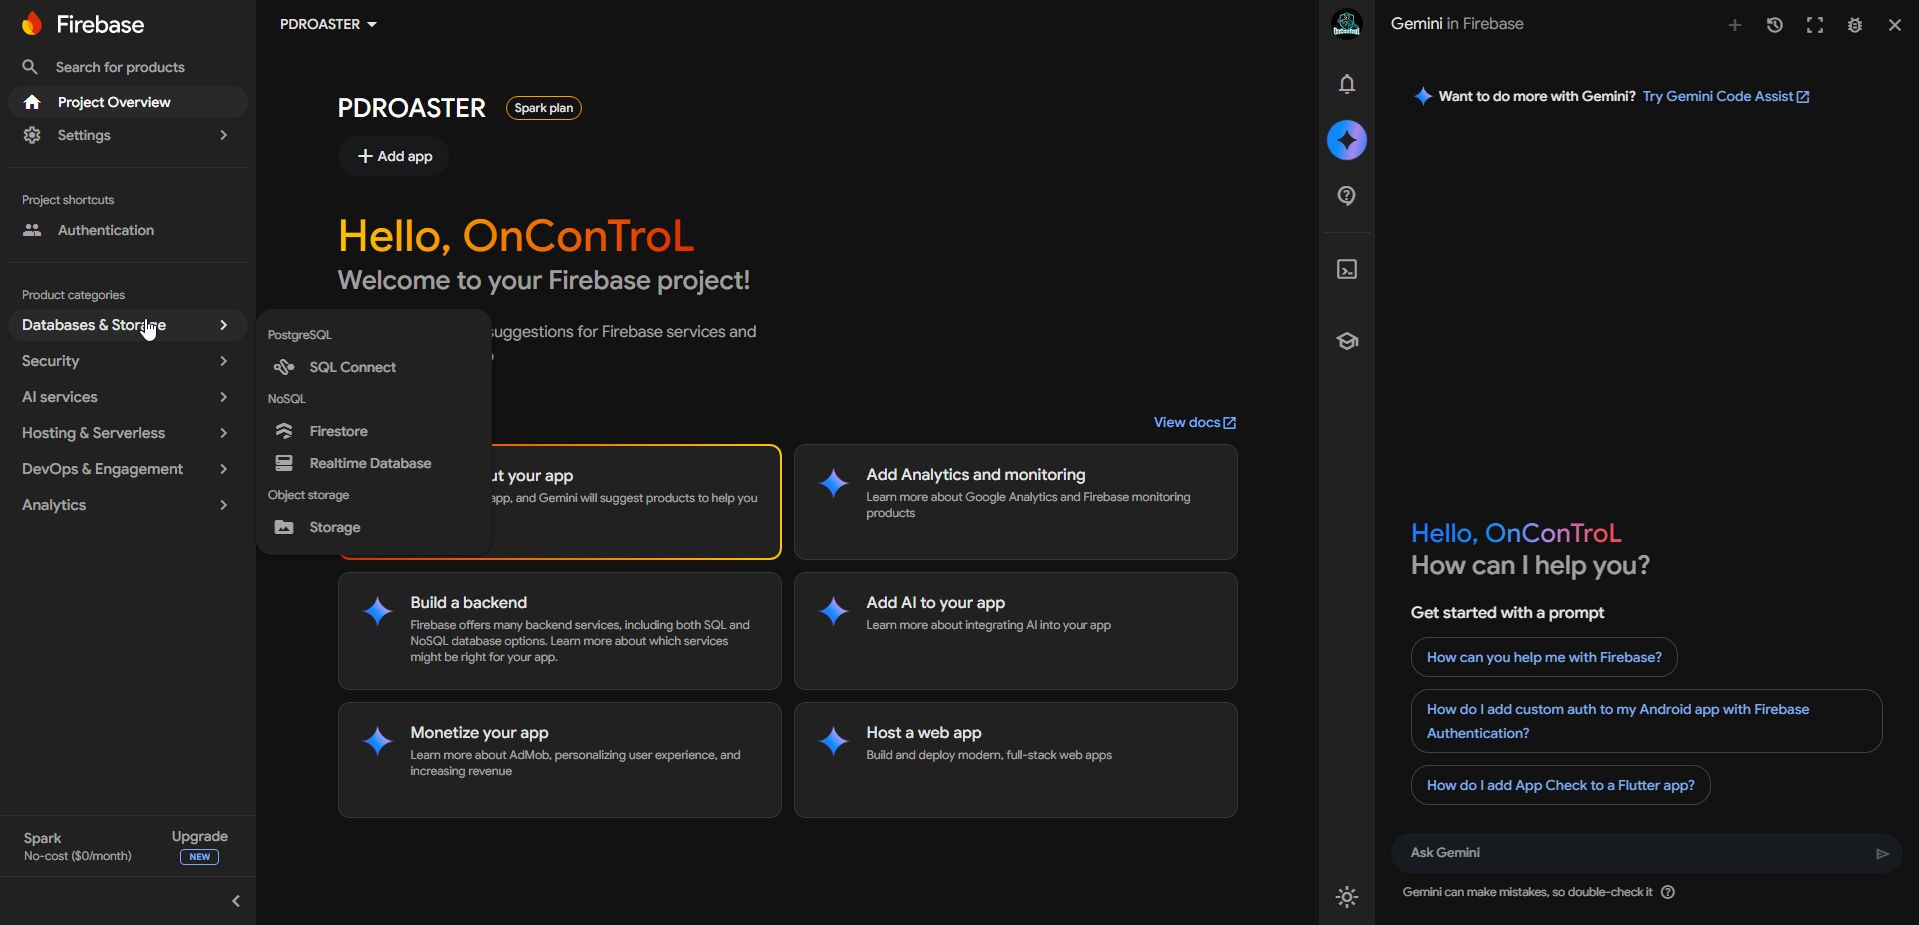The width and height of the screenshot is (1919, 925).
Task: Toggle light/dark theme sun icon
Action: point(1347,897)
